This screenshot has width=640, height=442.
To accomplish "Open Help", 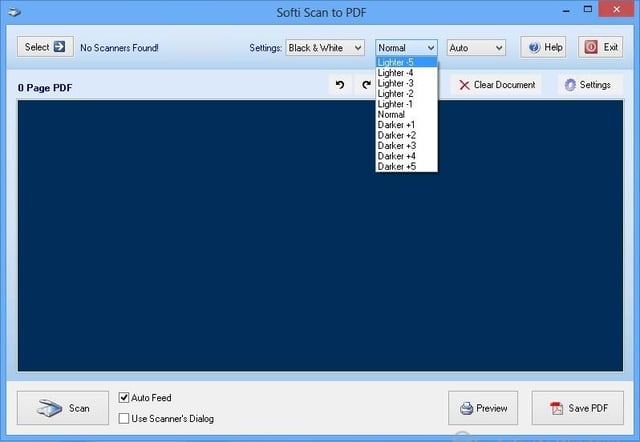I will point(543,47).
